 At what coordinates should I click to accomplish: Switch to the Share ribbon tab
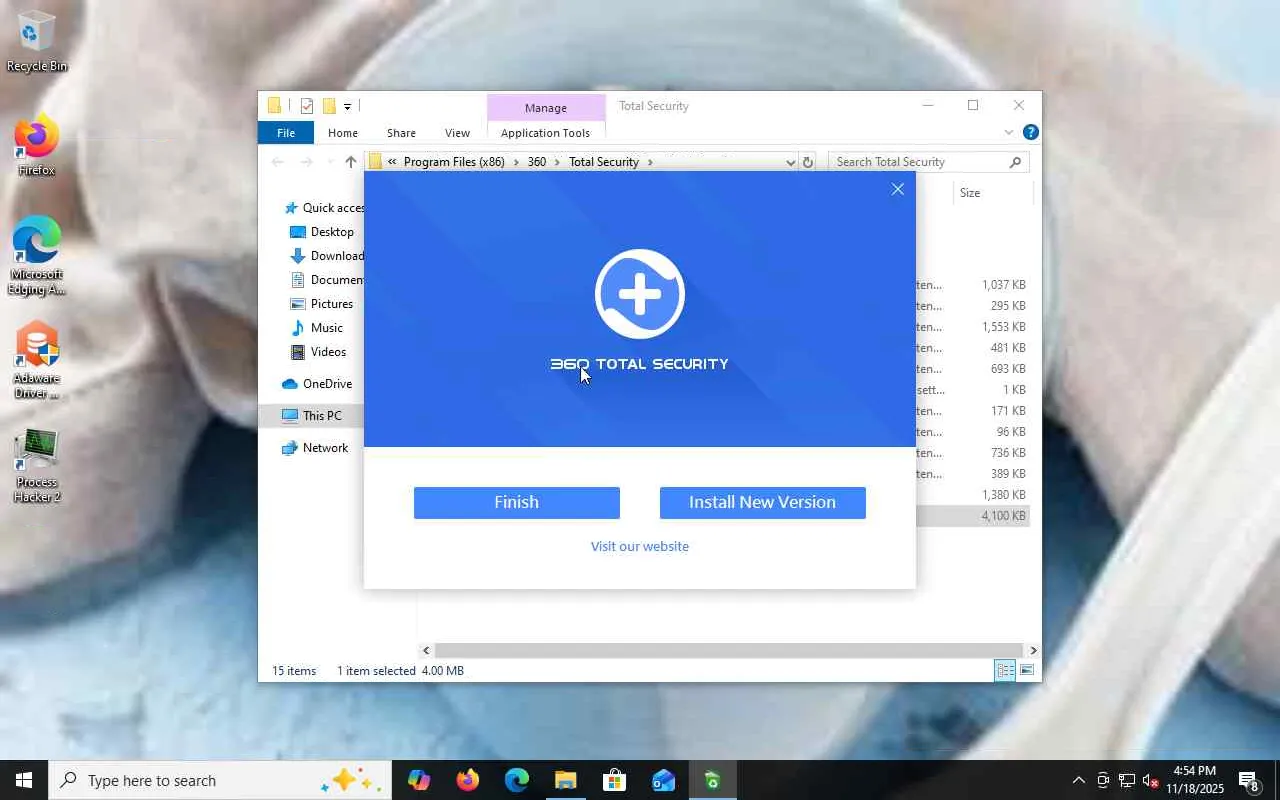(401, 133)
